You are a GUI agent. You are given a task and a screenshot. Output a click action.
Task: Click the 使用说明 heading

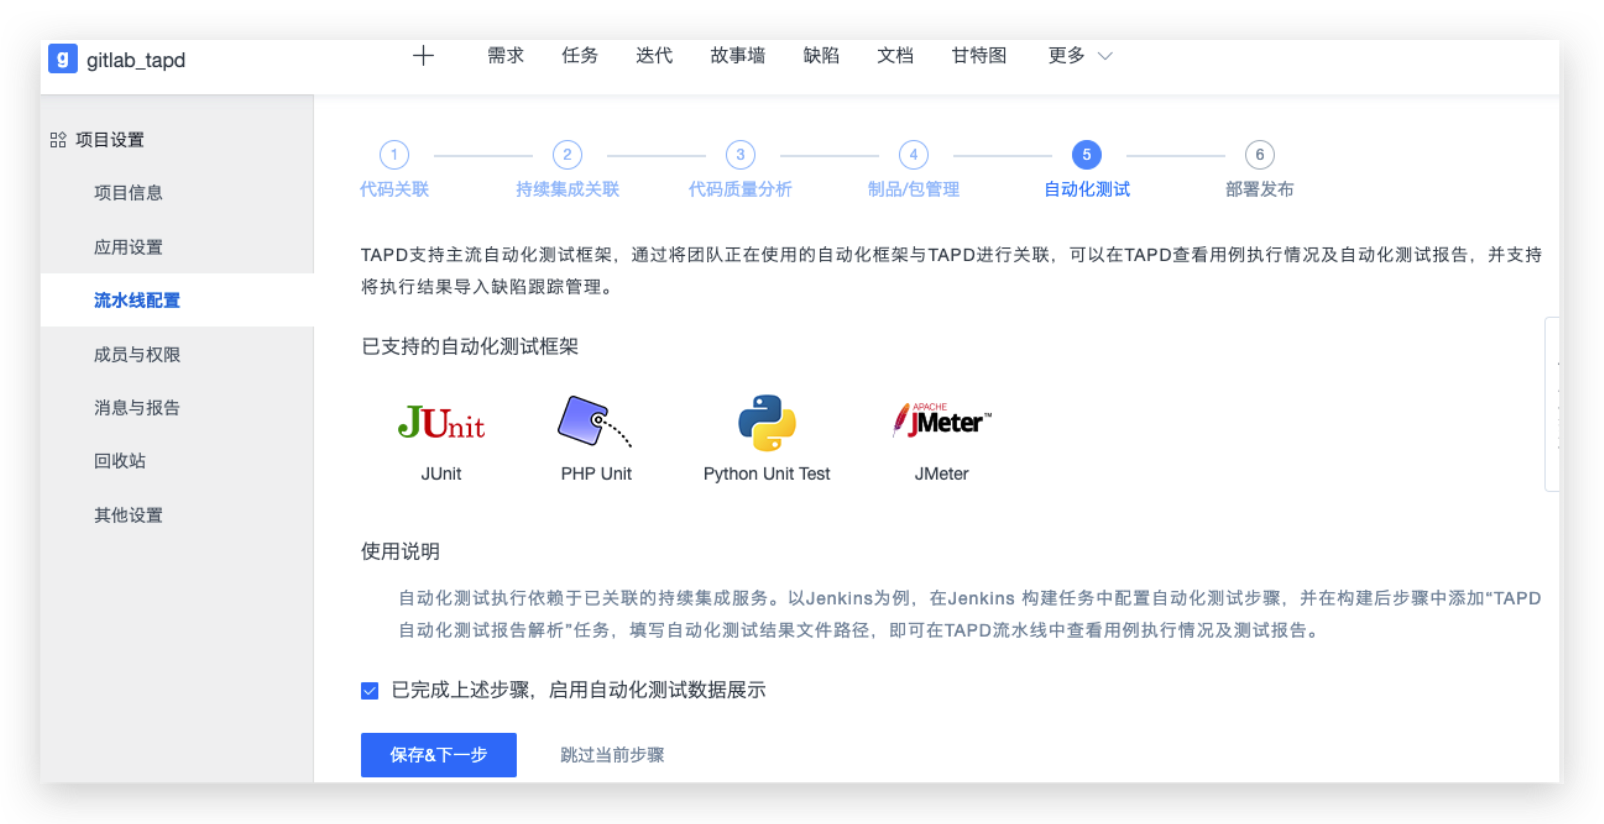tap(400, 551)
